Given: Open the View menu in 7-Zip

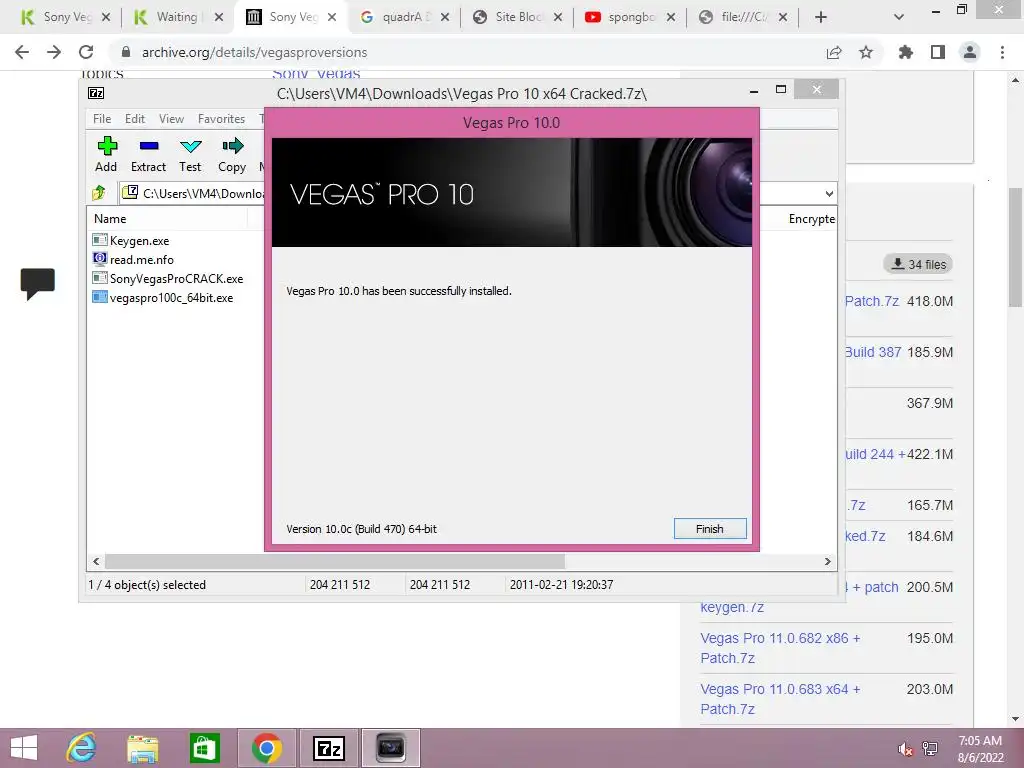Looking at the screenshot, I should 171,119.
